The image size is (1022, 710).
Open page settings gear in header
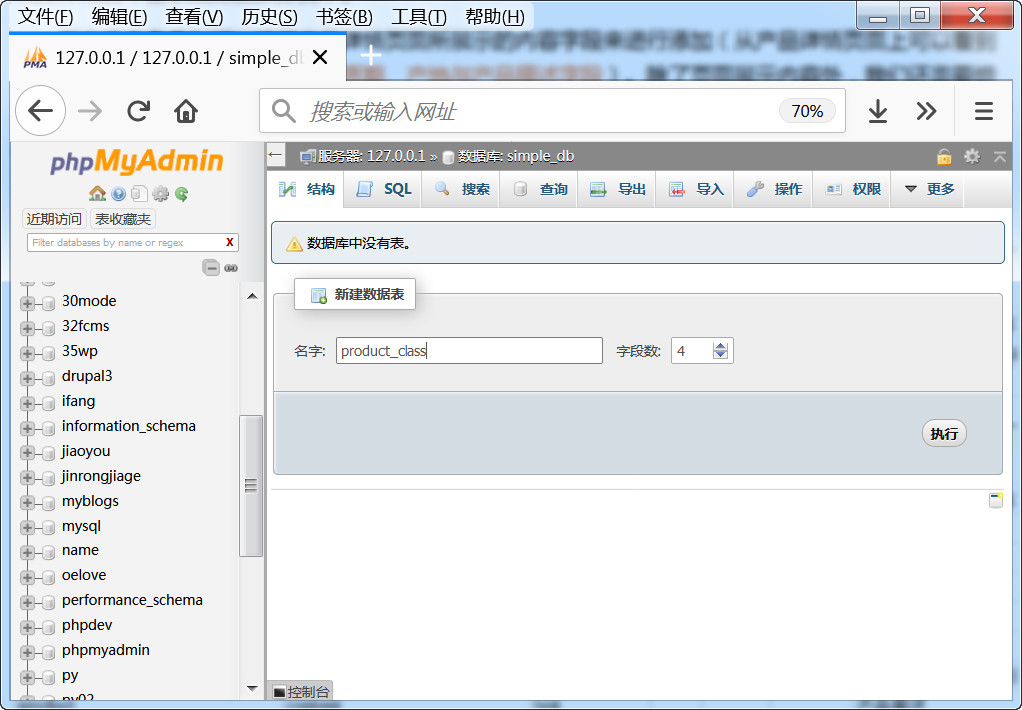click(972, 156)
